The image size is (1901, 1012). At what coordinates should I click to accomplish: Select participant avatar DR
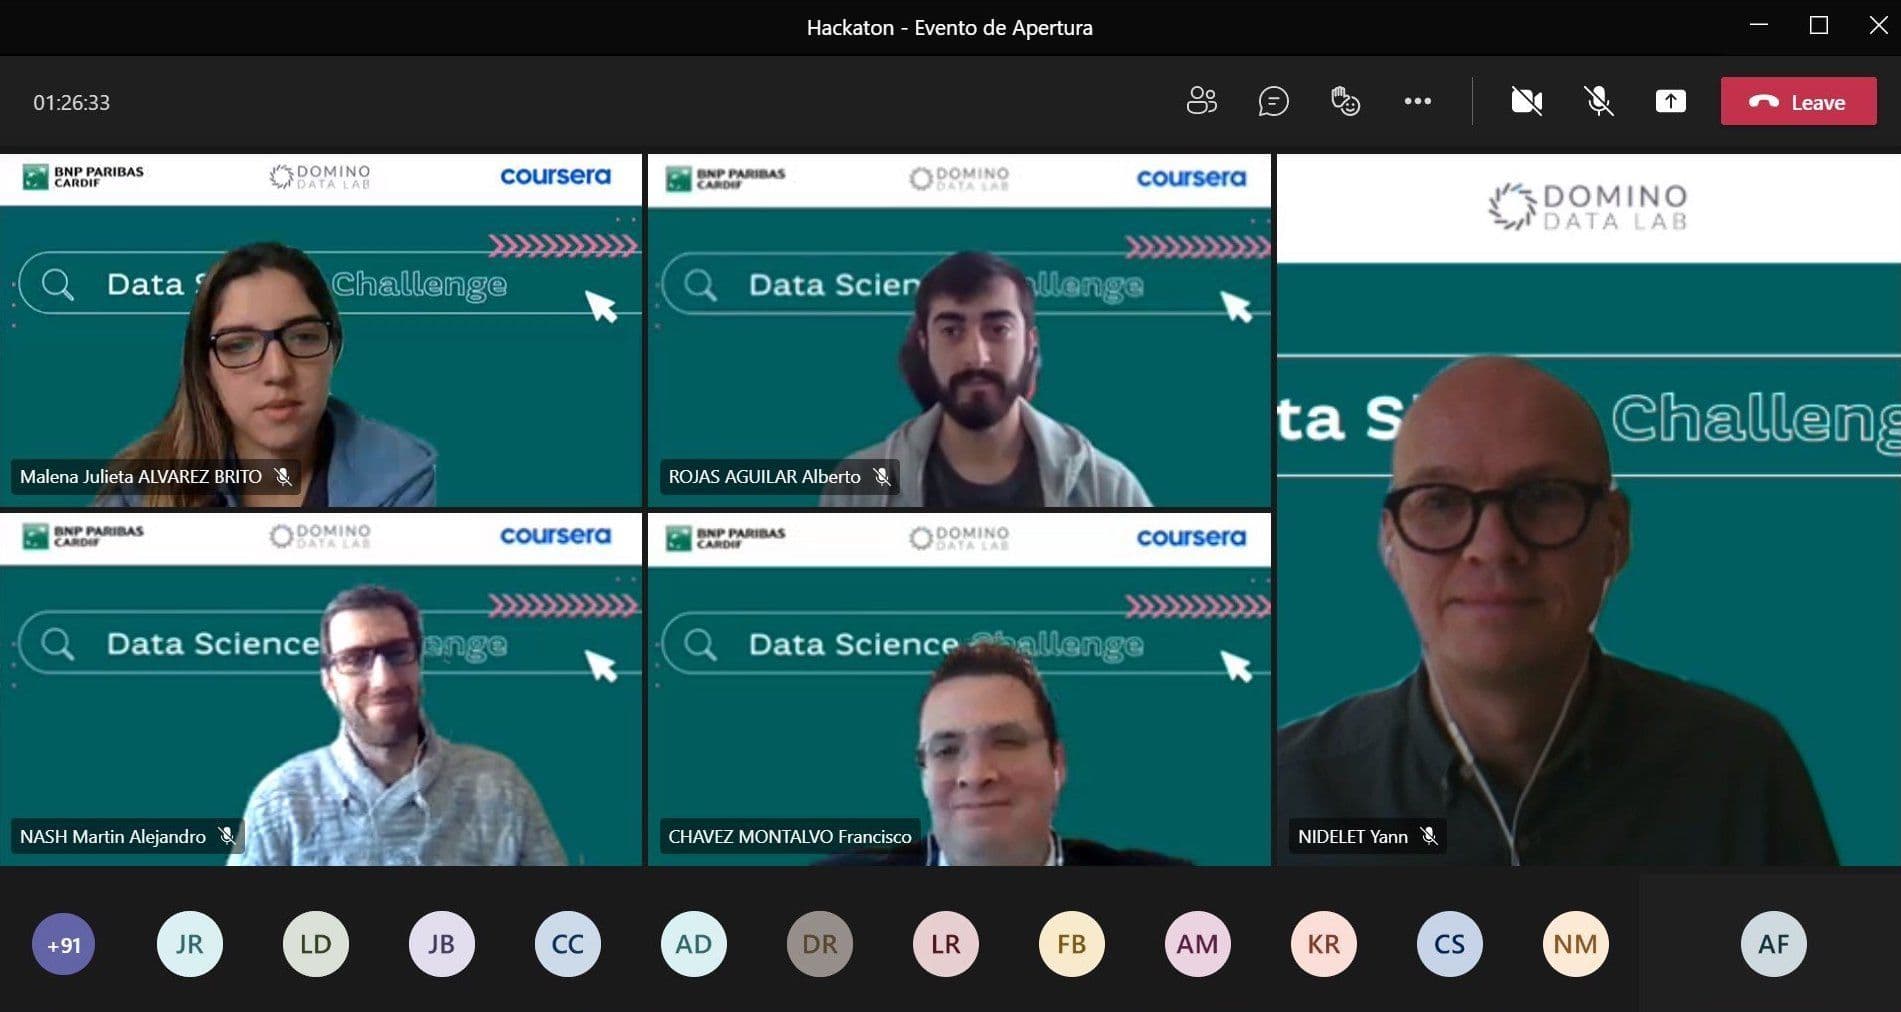click(x=819, y=944)
